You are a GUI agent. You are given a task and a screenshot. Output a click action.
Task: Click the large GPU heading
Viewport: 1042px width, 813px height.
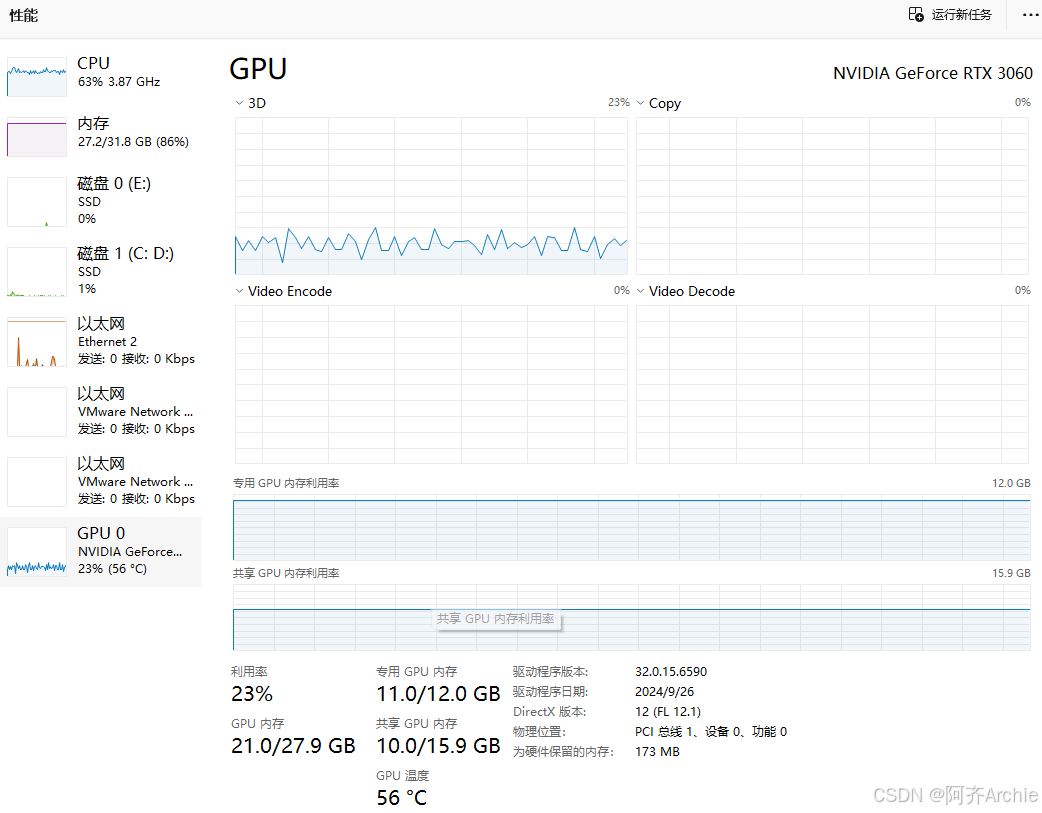(259, 69)
